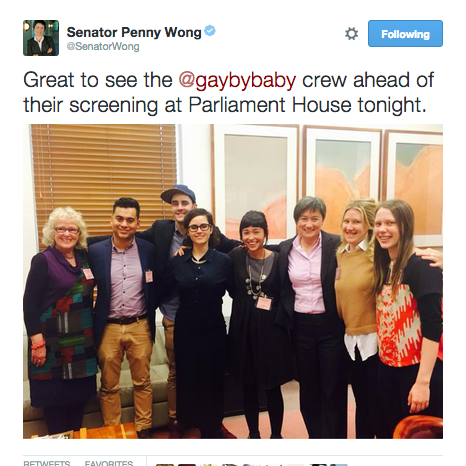Open the second dark red user avatar
Viewport: 466px width, 466px height.
[x=187, y=465]
